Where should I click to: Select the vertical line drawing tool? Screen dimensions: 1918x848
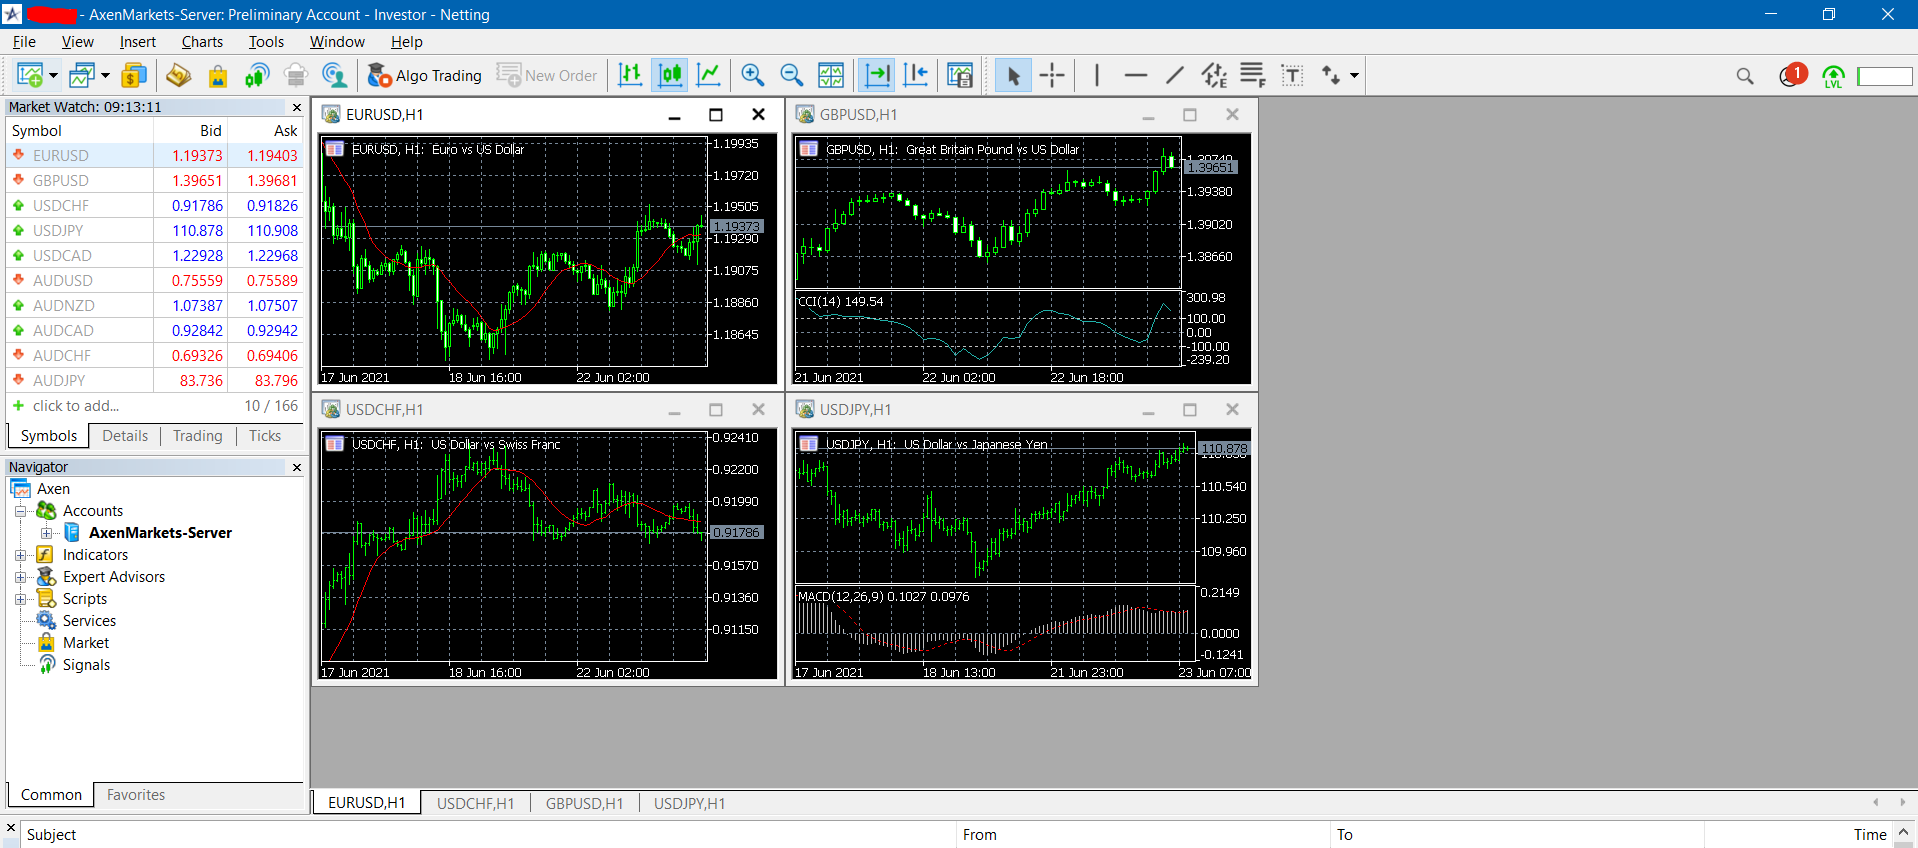pyautogui.click(x=1097, y=75)
